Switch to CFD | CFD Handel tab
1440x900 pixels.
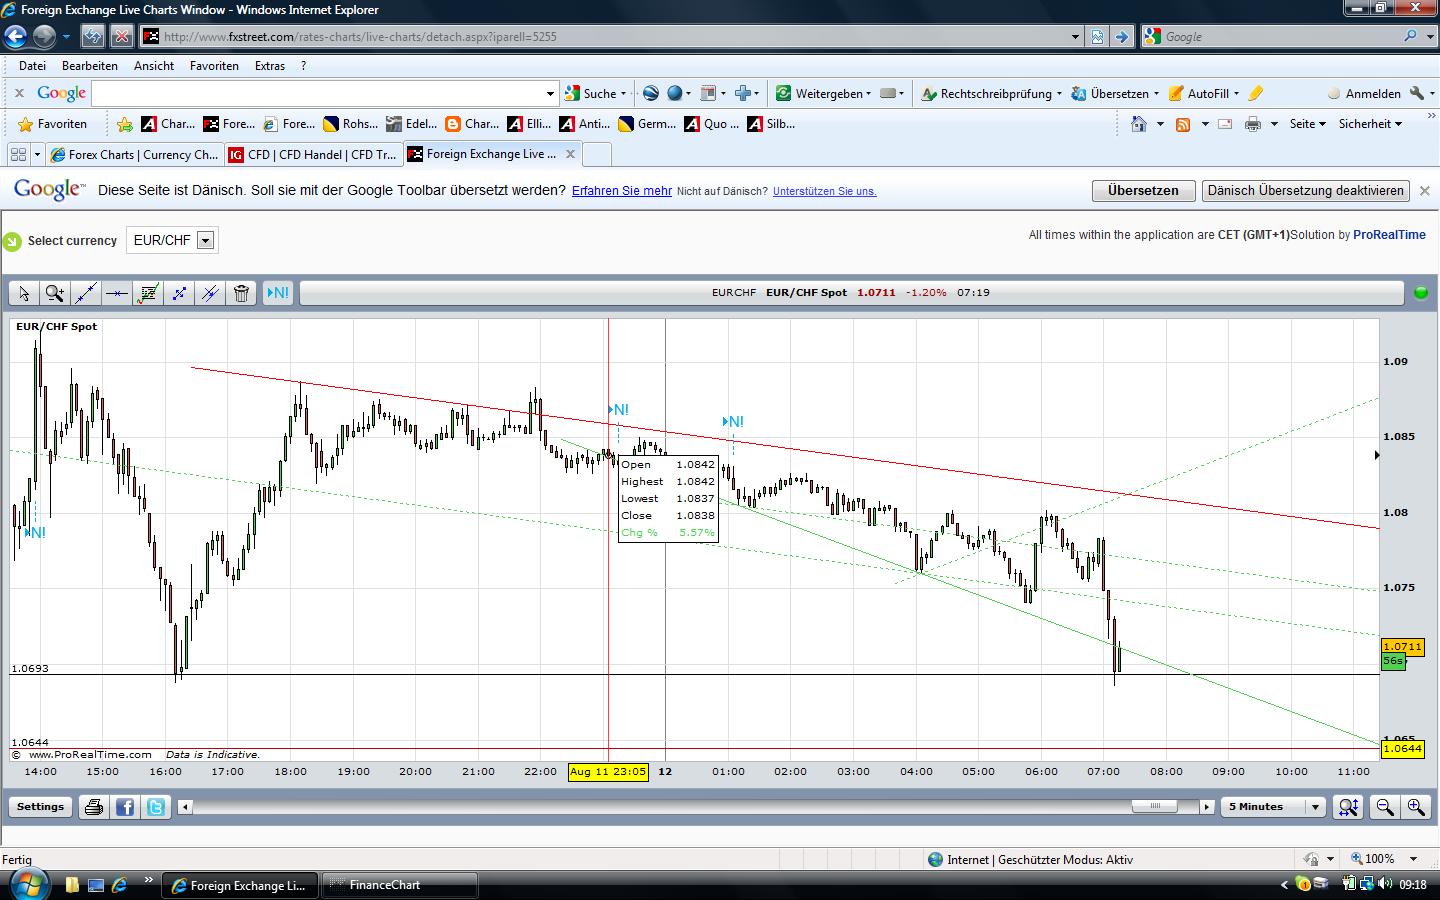pyautogui.click(x=313, y=155)
